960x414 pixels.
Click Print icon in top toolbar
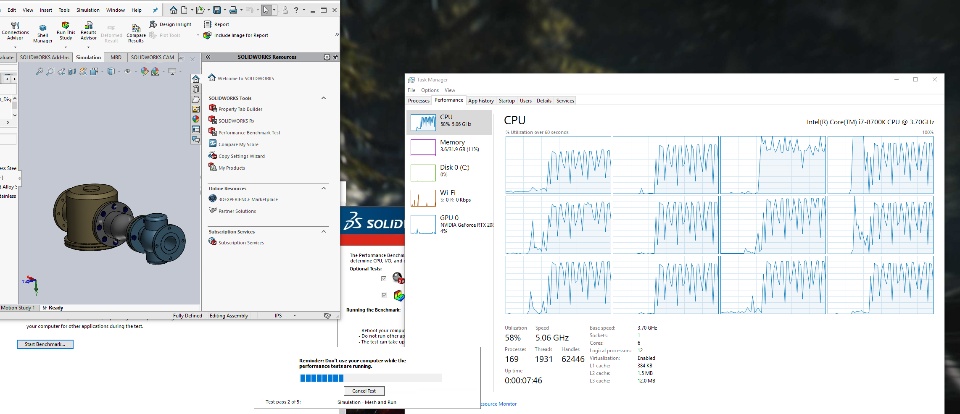[233, 10]
